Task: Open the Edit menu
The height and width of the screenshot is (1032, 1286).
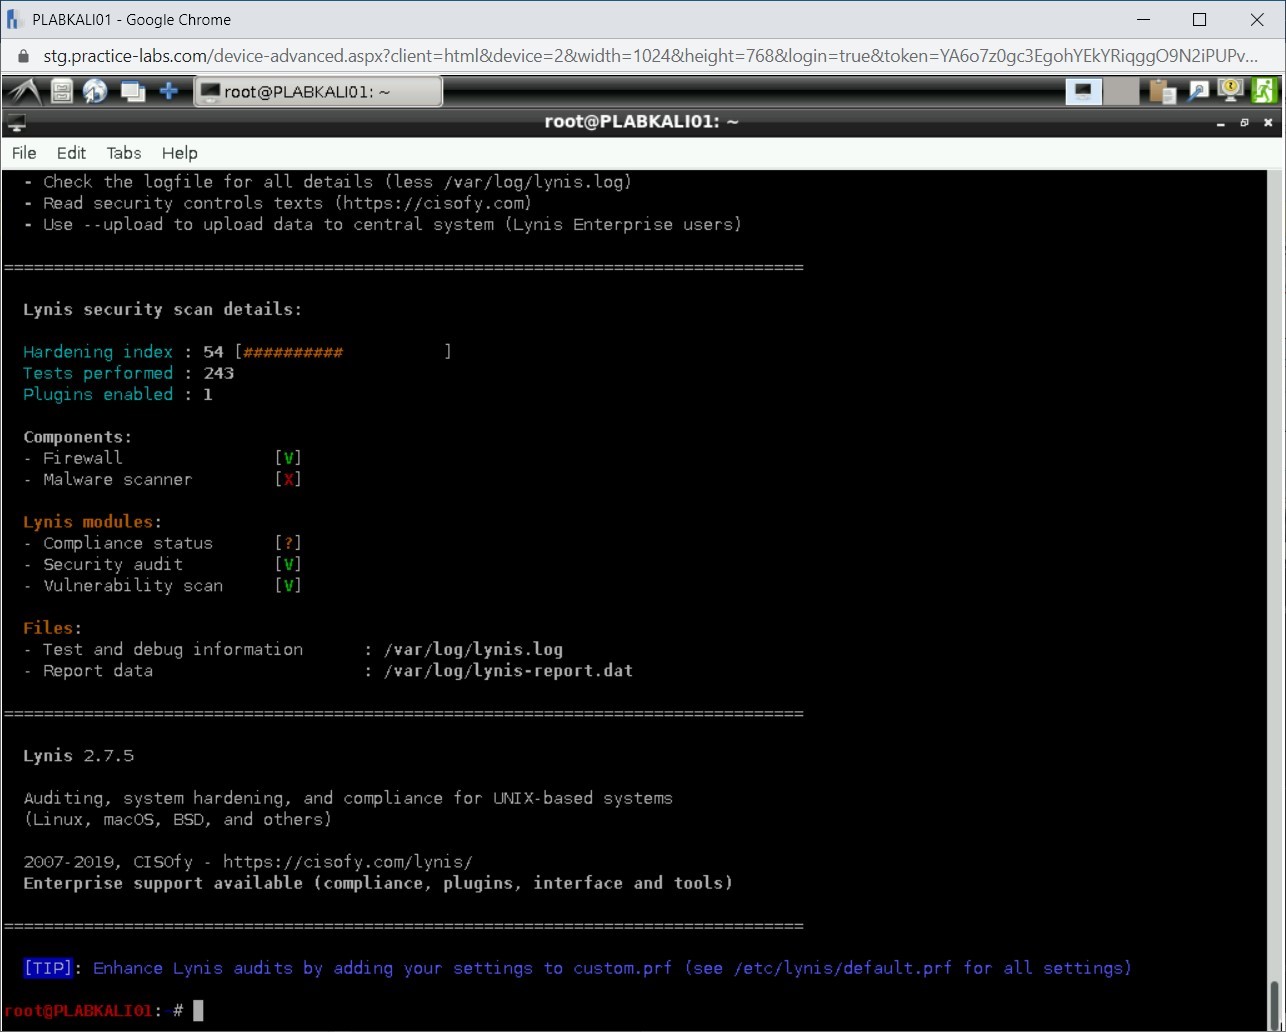Action: point(71,153)
